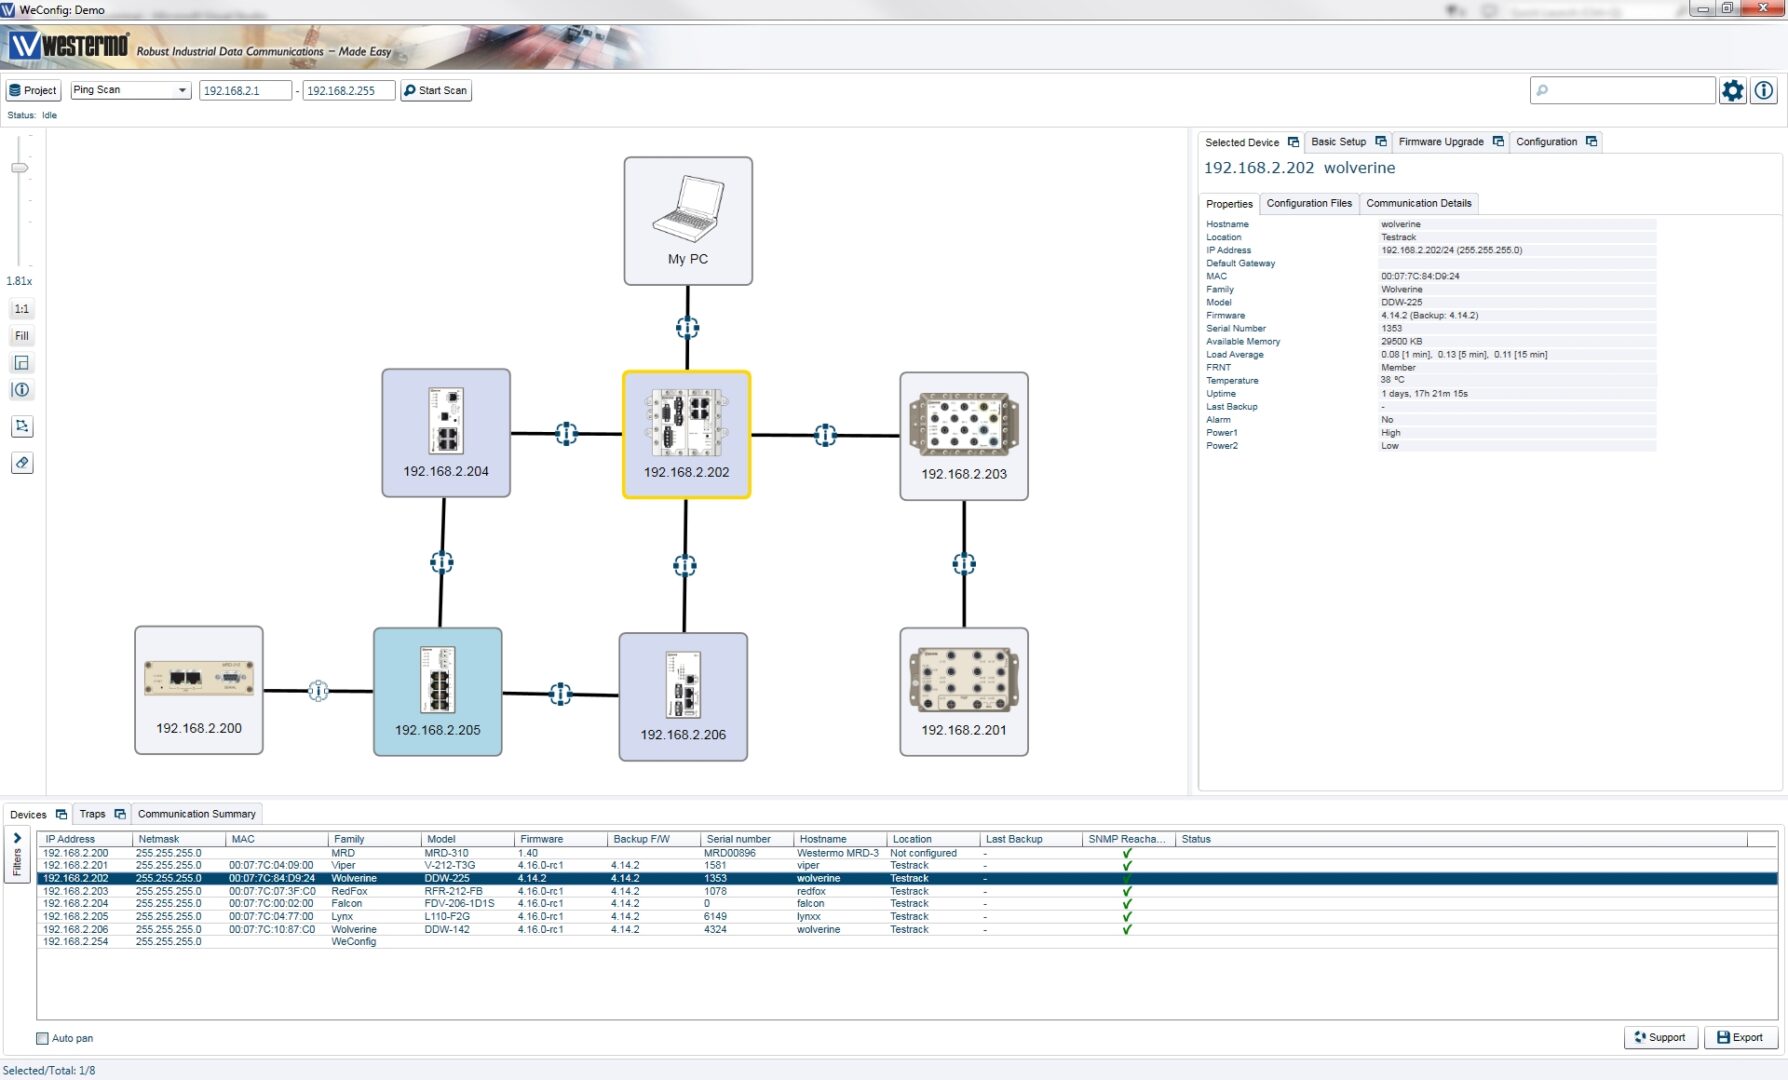Screen dimensions: 1788x1080
Task: Click the Project button
Action: tap(33, 90)
